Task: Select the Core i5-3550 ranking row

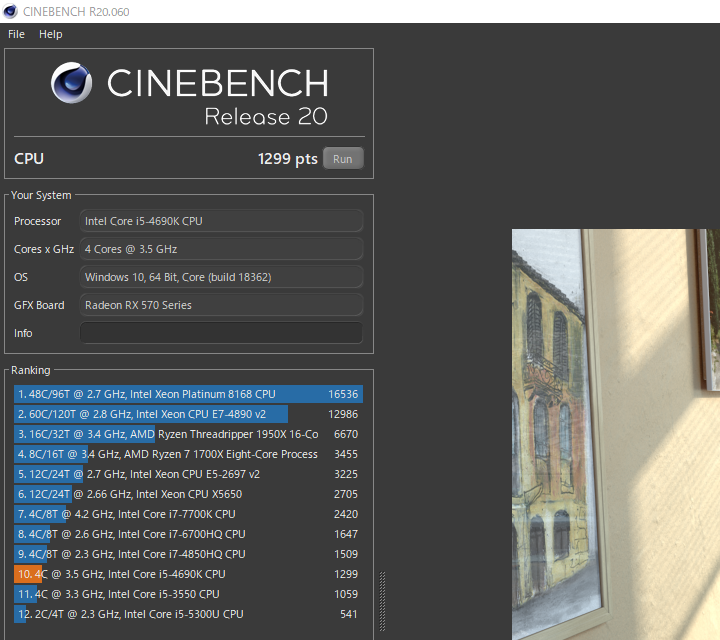Action: tap(188, 594)
